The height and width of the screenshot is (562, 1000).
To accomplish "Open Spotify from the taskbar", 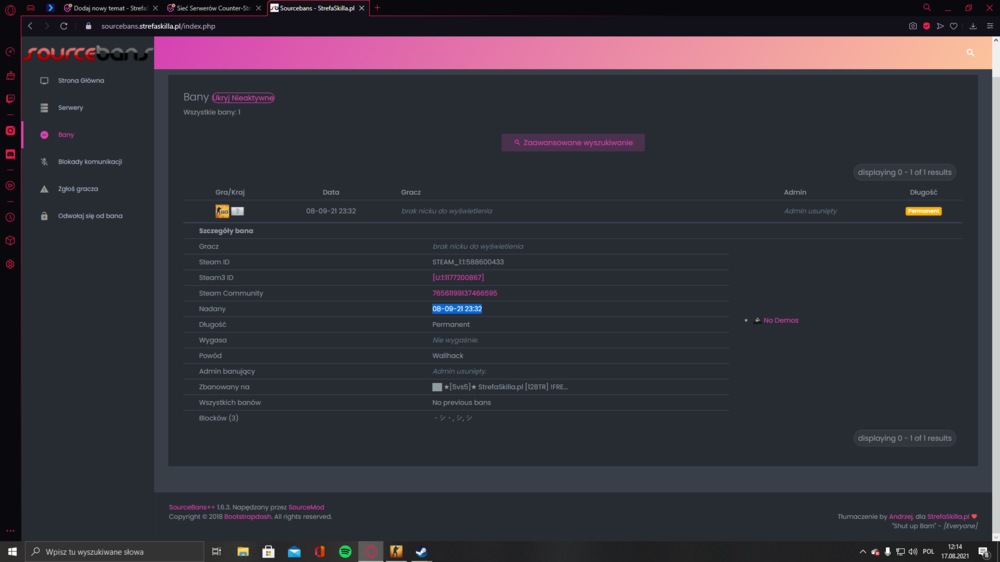I will pos(345,552).
